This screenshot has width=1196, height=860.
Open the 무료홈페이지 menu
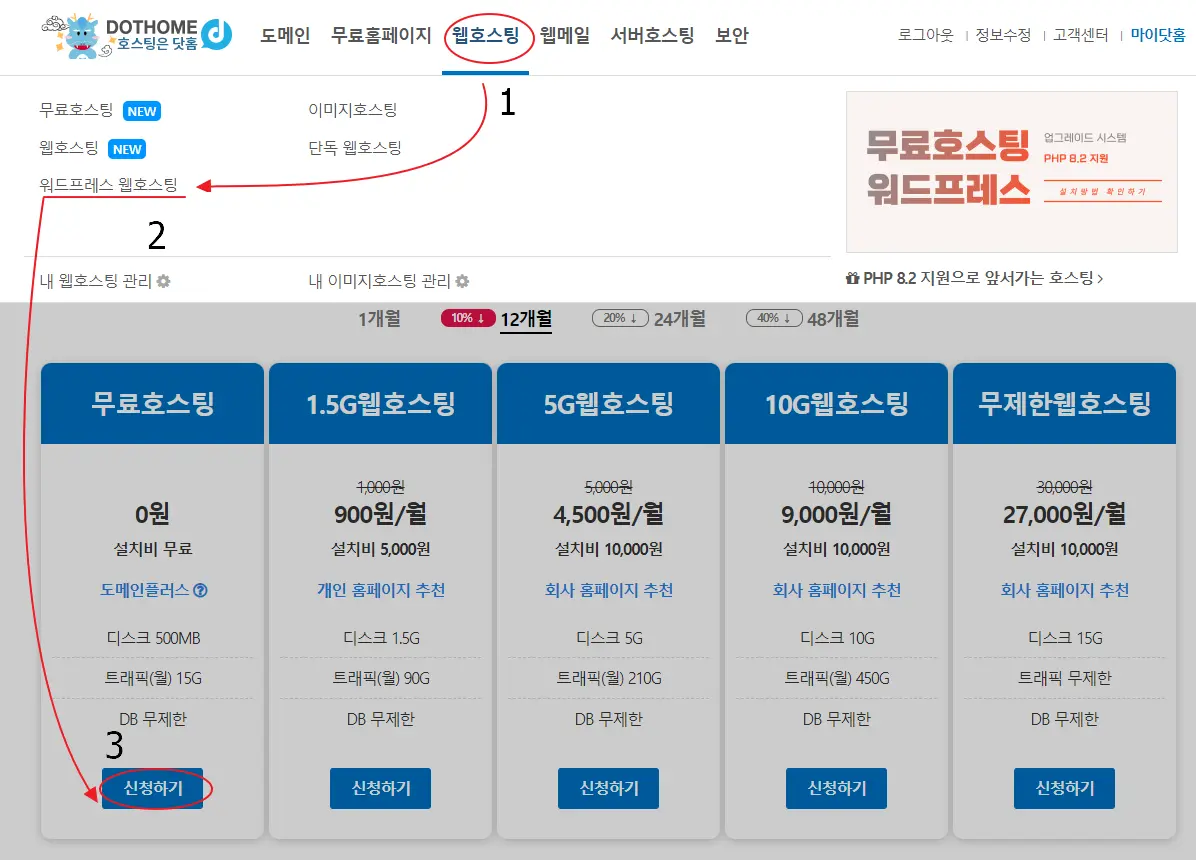381,36
